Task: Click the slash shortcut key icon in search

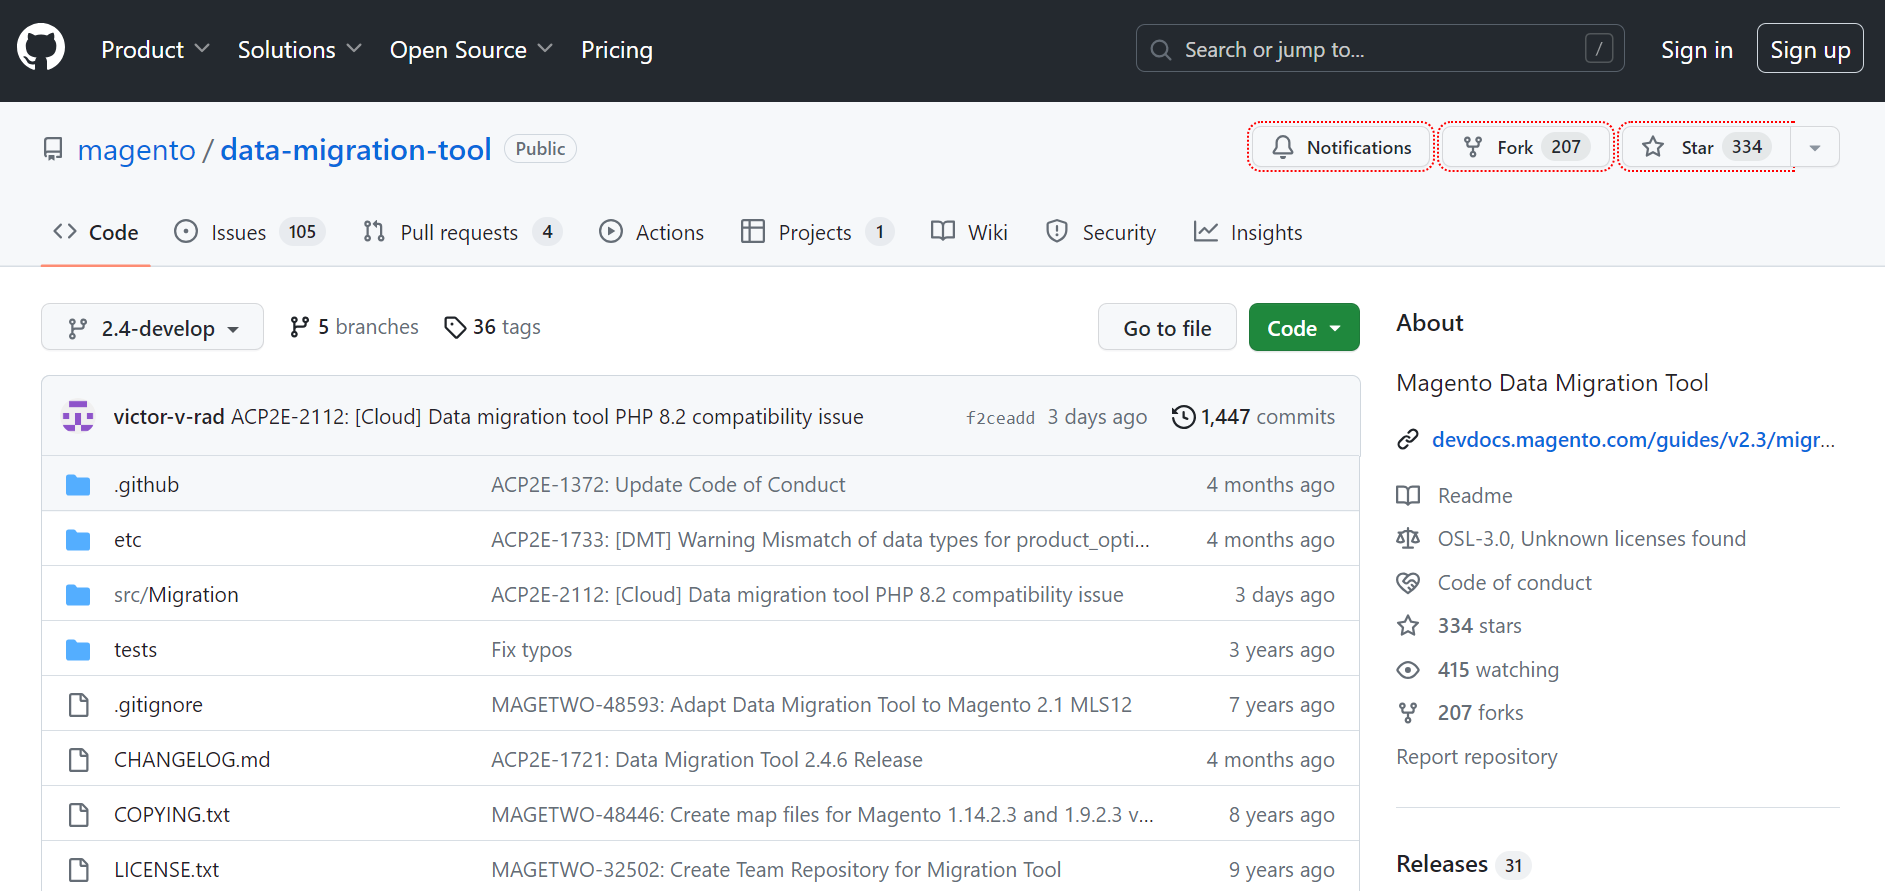Action: pyautogui.click(x=1599, y=48)
